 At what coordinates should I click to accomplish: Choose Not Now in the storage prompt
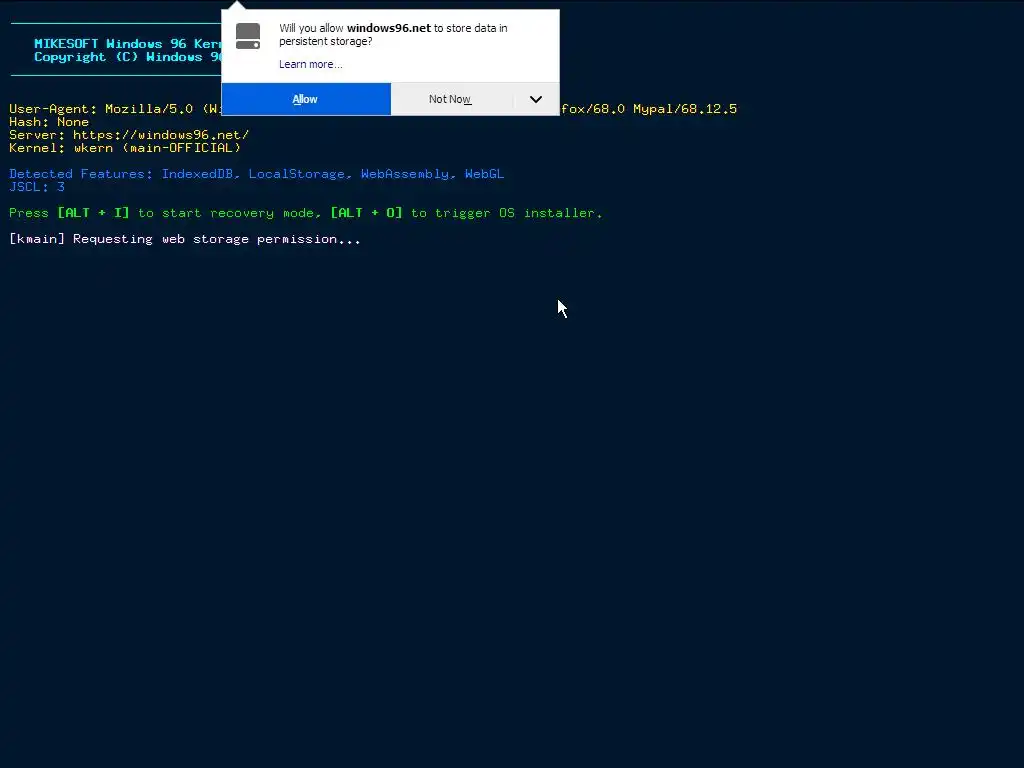coord(450,99)
